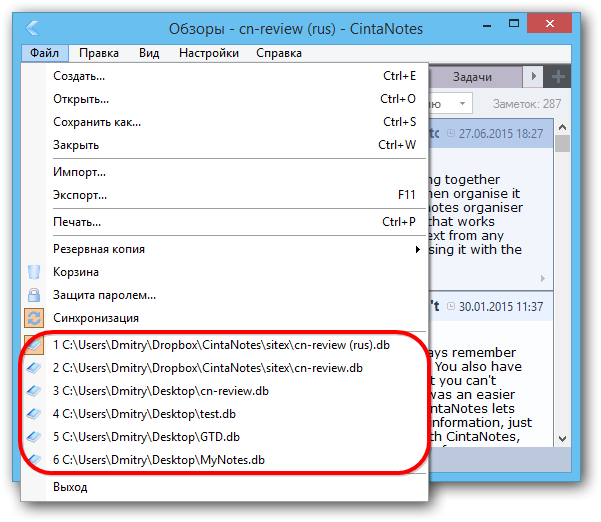
Task: Open the Файл menu
Action: [44, 53]
